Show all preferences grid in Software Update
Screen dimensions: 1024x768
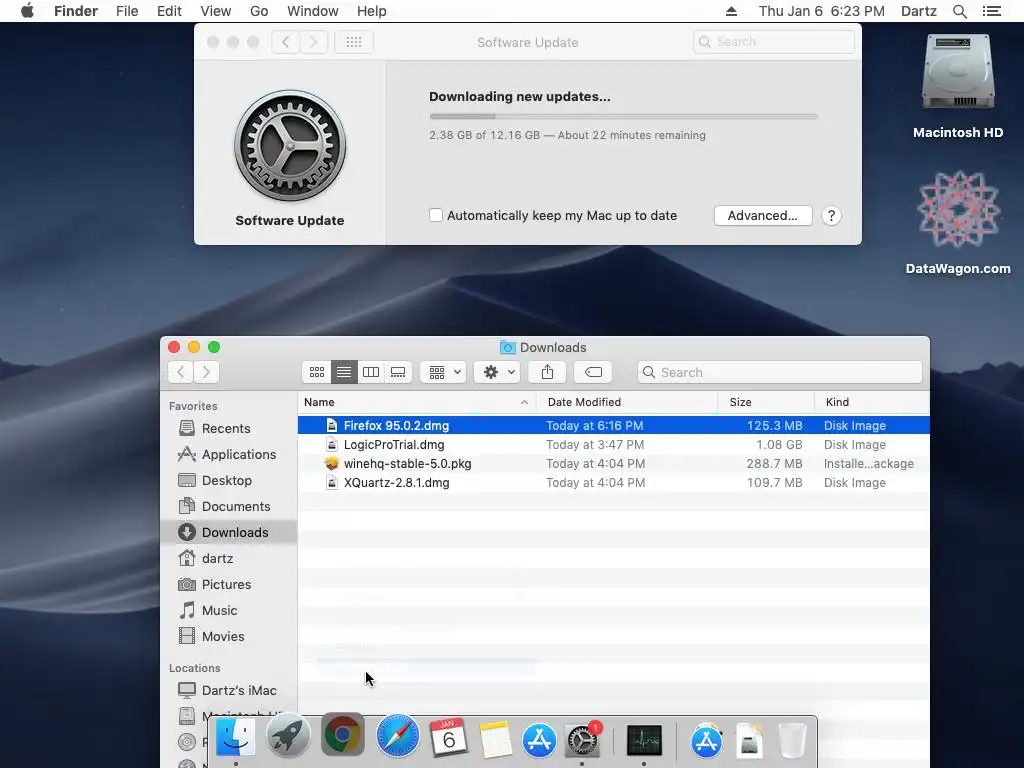coord(354,42)
